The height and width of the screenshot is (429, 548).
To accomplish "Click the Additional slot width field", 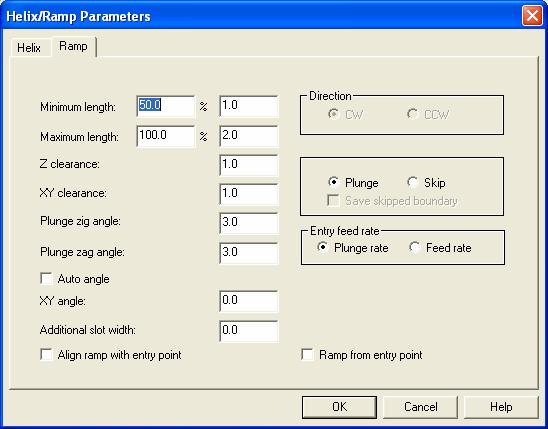I will point(248,331).
